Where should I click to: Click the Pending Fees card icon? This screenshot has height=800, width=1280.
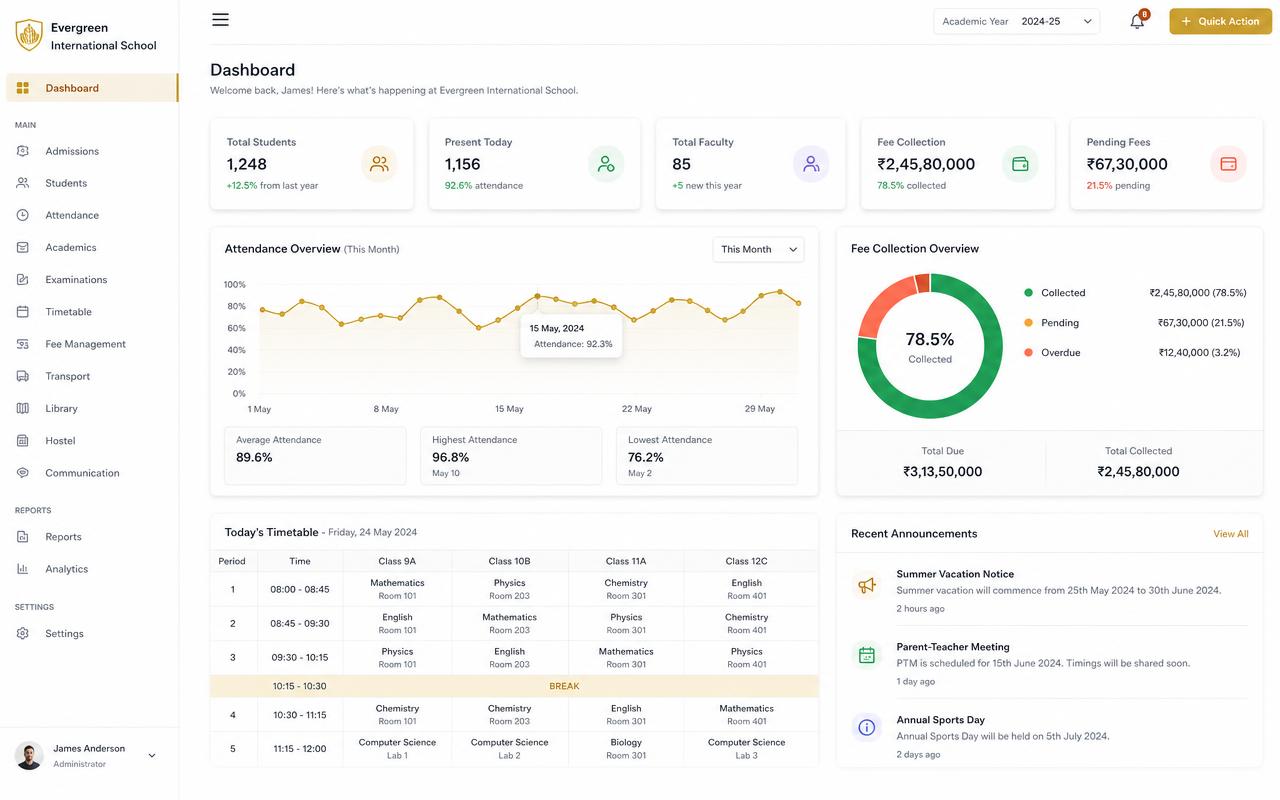pos(1229,164)
